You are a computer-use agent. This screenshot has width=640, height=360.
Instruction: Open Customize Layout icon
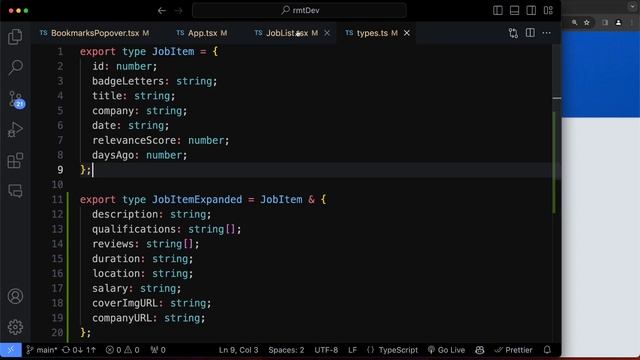(548, 10)
